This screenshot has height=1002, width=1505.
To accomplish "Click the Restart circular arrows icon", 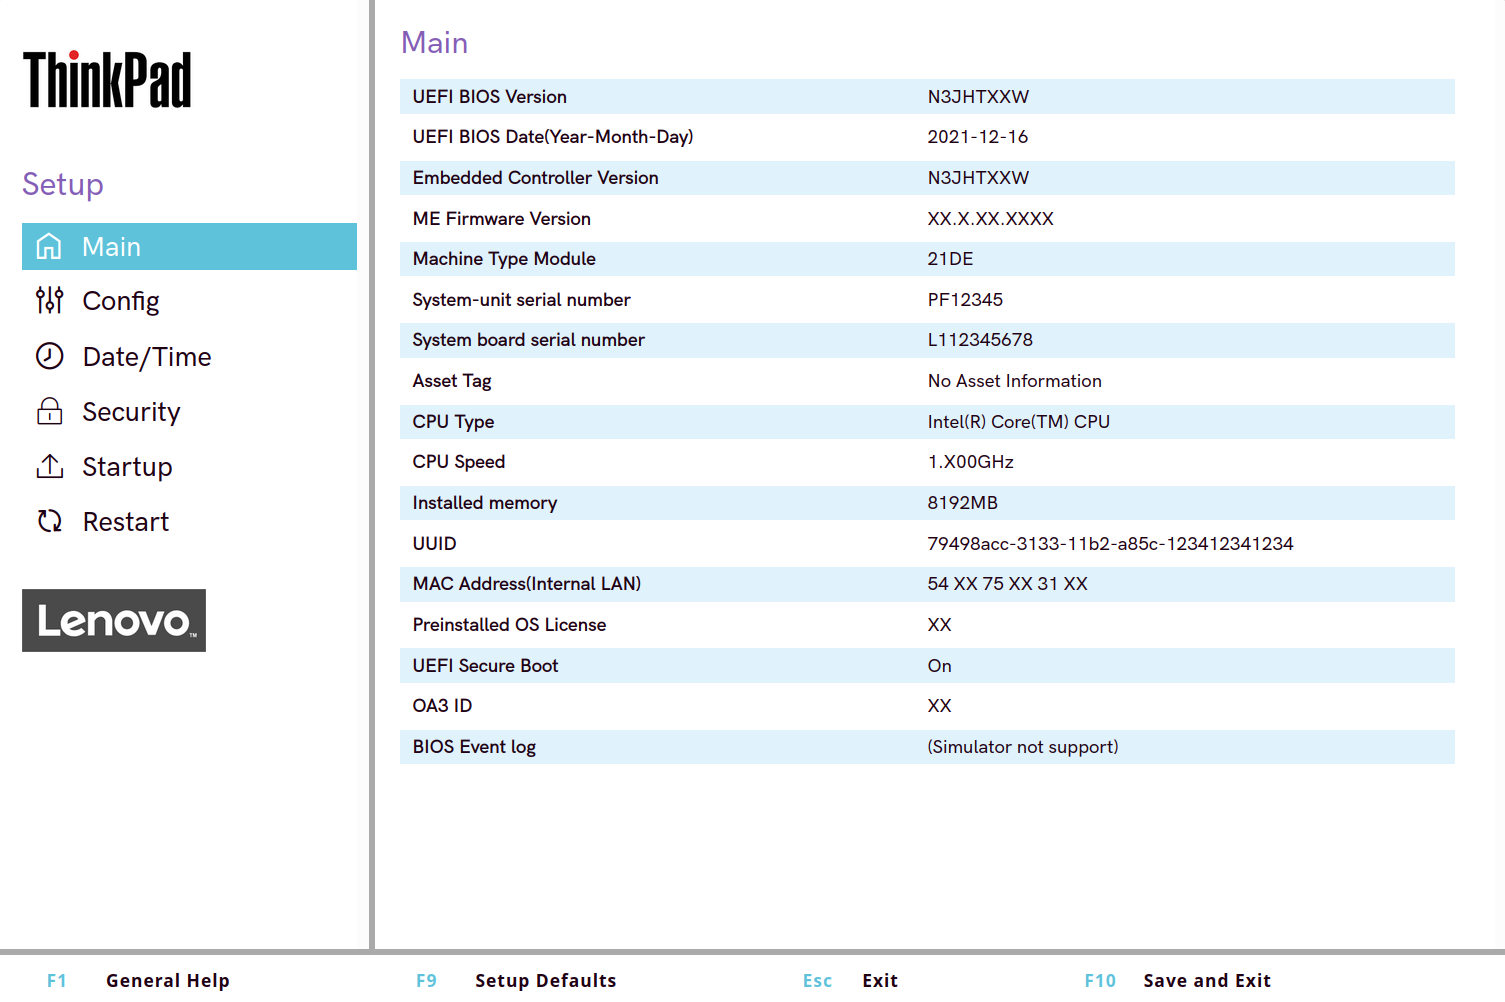I will click(x=49, y=521).
